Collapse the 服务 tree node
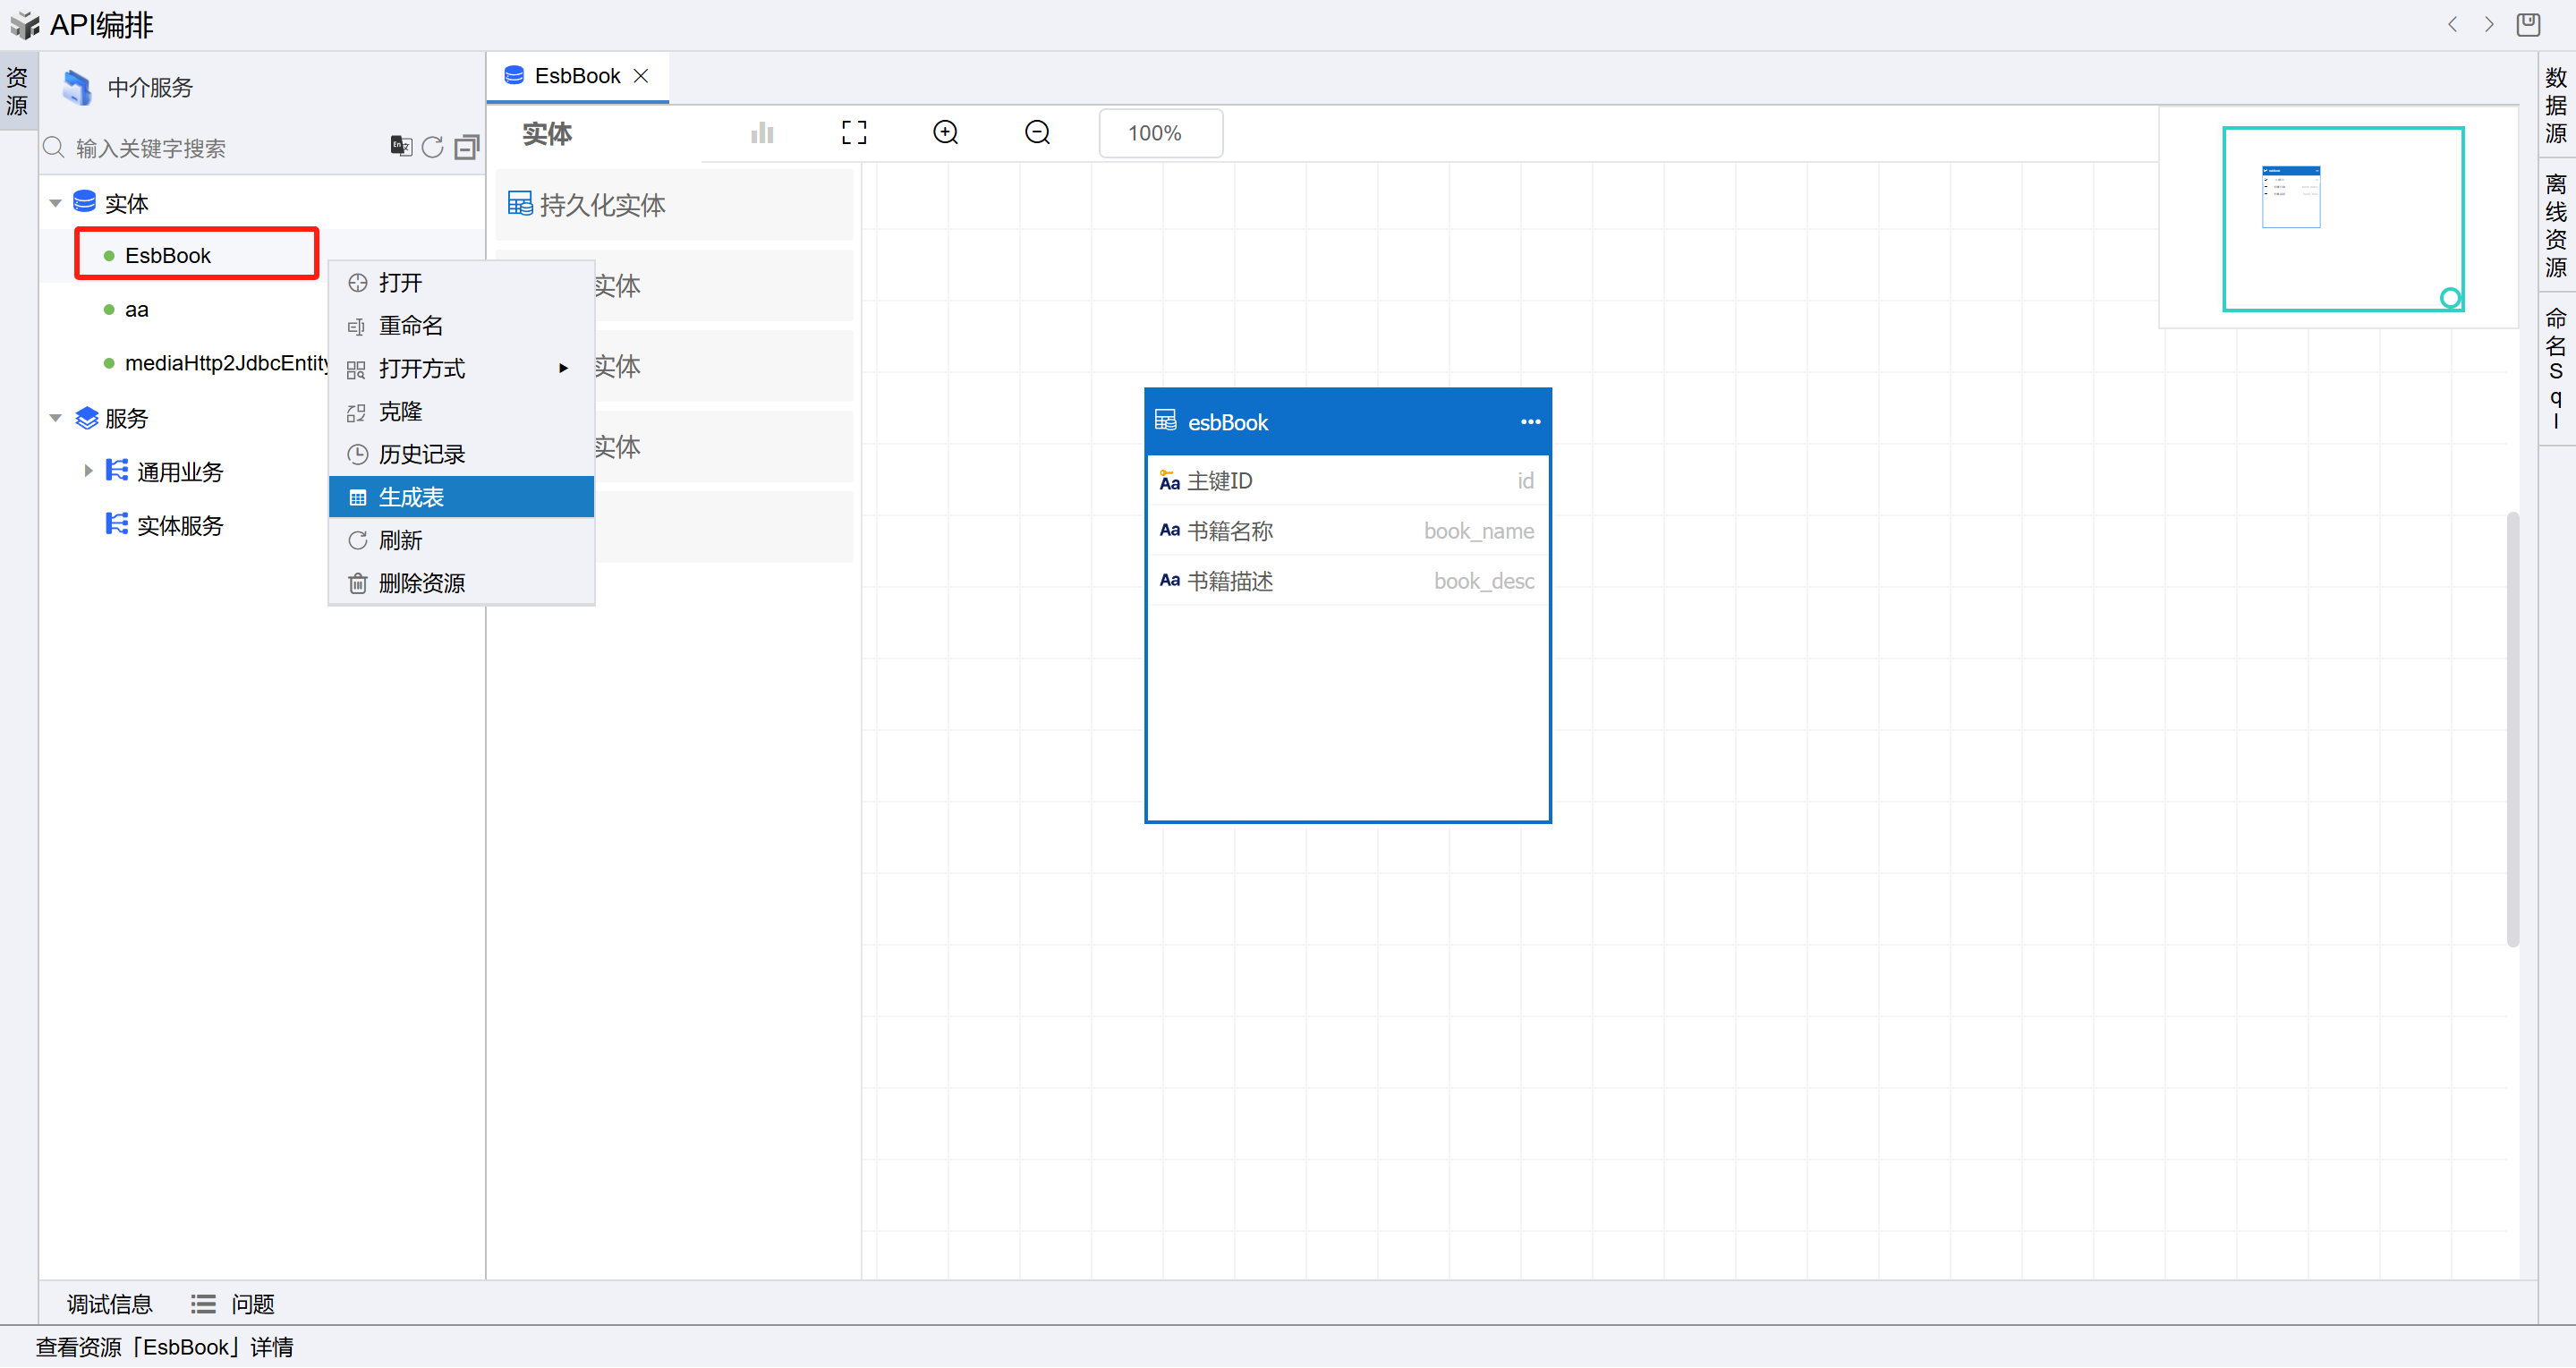The width and height of the screenshot is (2576, 1368). tap(56, 418)
